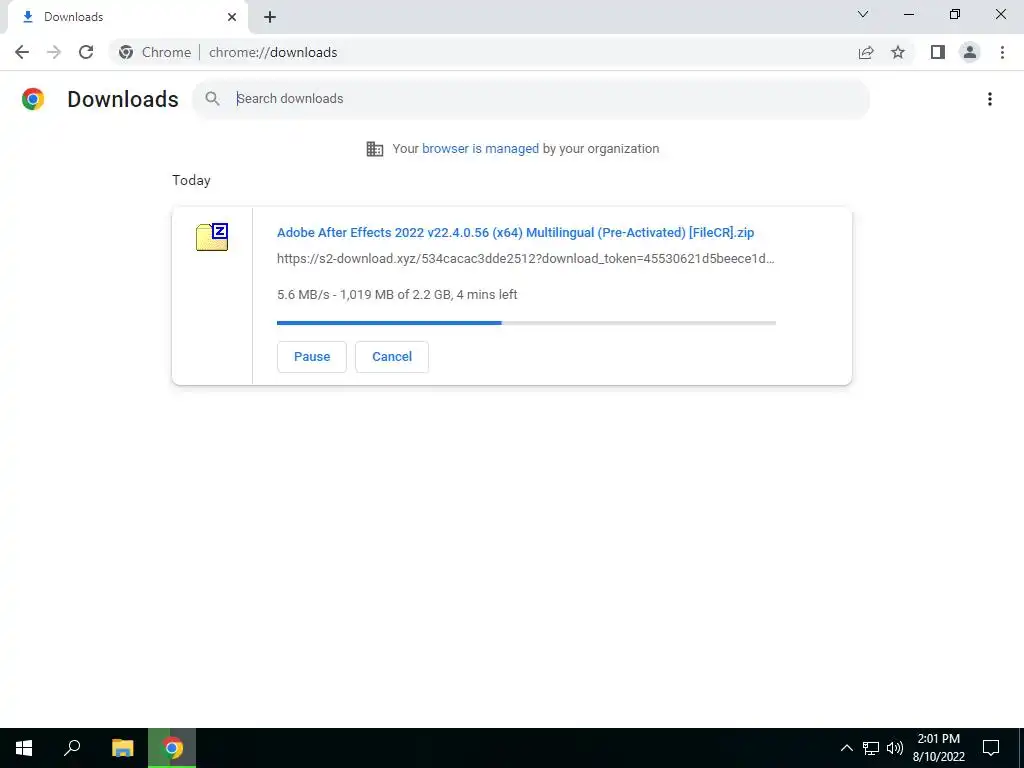Viewport: 1024px width, 768px height.
Task: Click the Chrome site info icon in address bar
Action: pyautogui.click(x=126, y=52)
